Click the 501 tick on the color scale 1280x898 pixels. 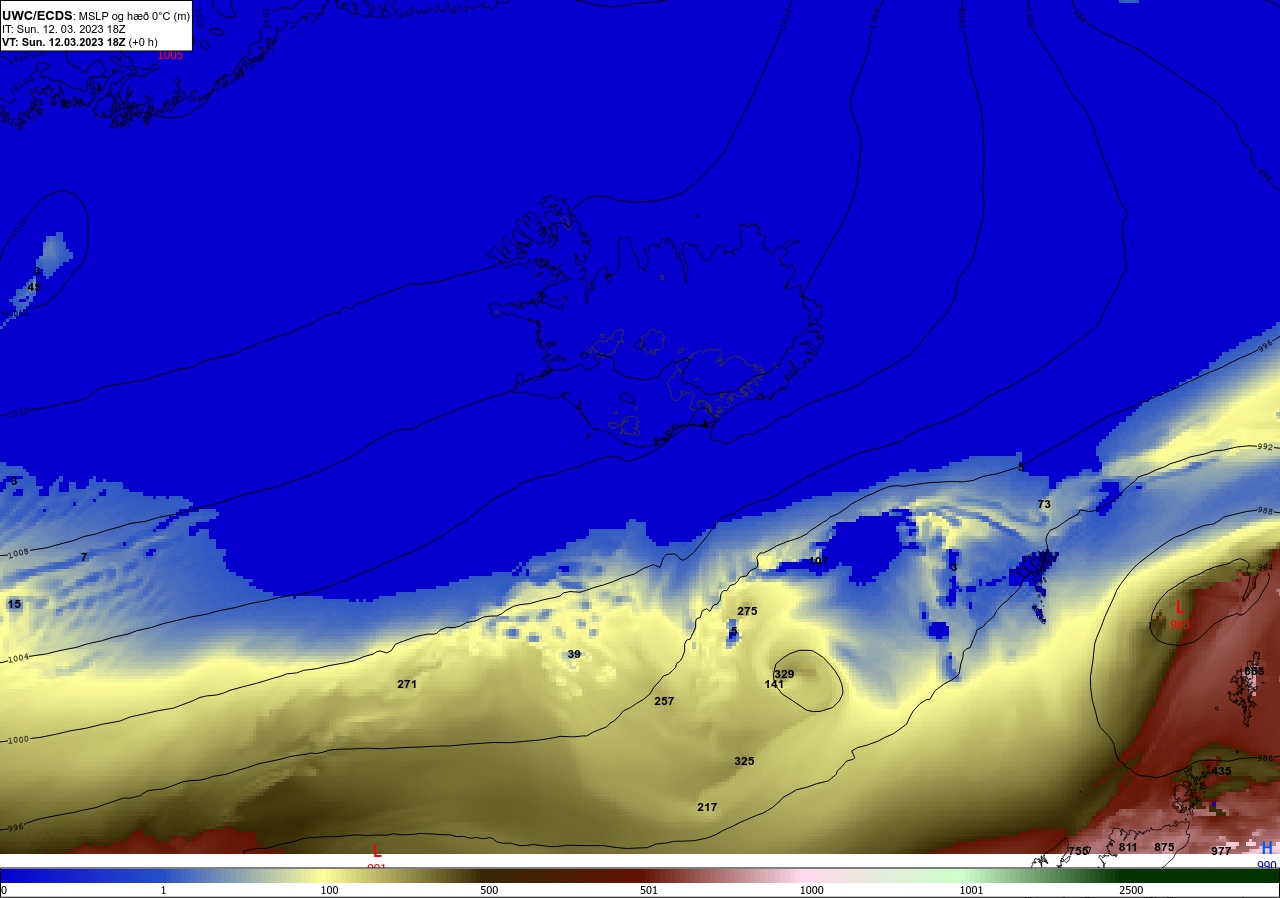click(x=649, y=890)
